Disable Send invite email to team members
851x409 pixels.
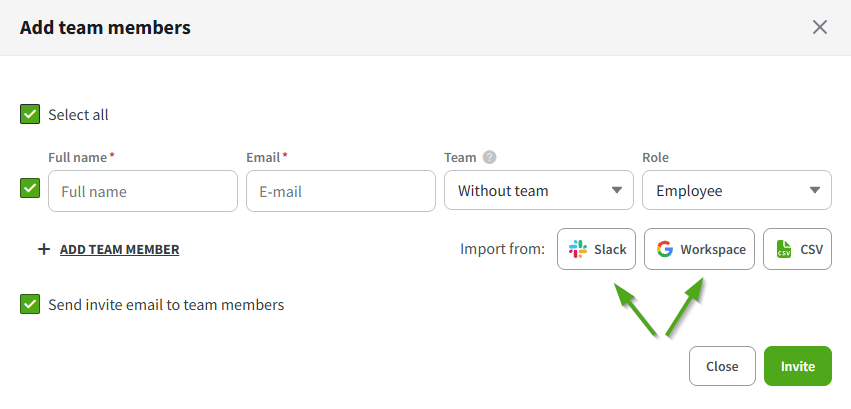(x=30, y=304)
